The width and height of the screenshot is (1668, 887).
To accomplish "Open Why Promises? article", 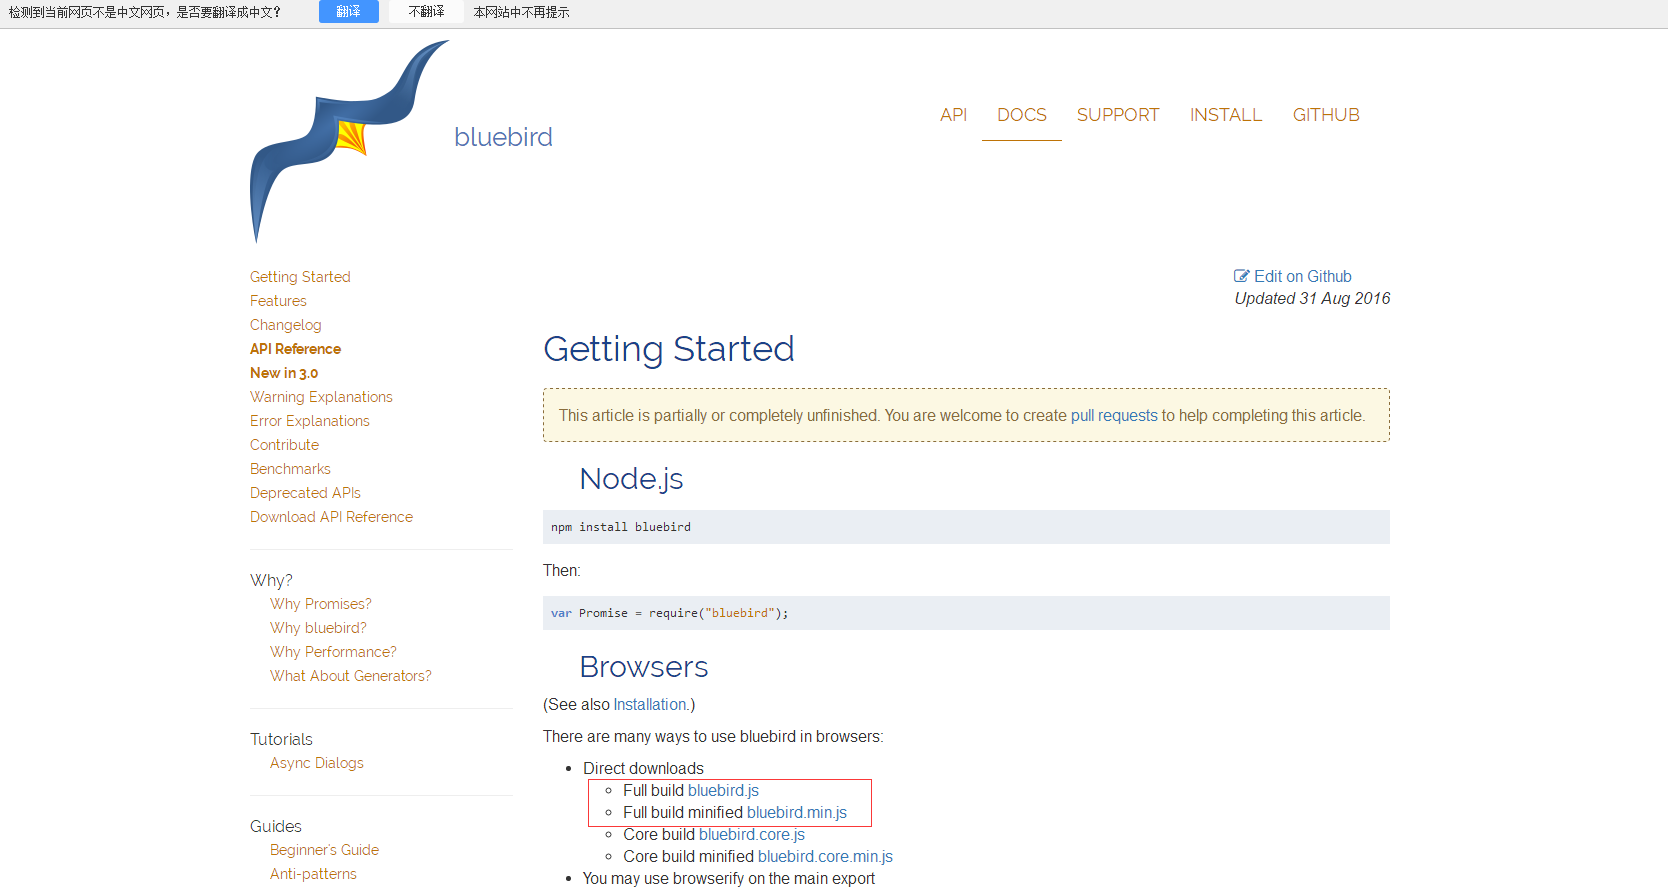I will (321, 604).
